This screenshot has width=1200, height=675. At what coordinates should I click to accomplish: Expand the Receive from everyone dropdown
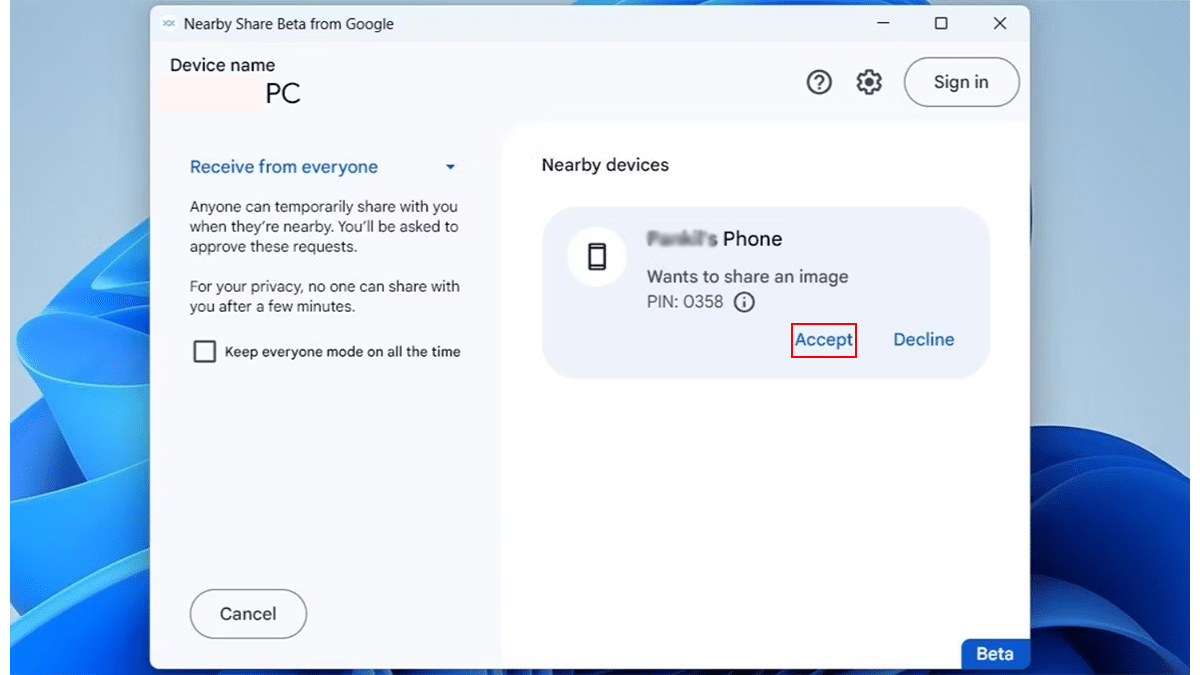(x=323, y=167)
